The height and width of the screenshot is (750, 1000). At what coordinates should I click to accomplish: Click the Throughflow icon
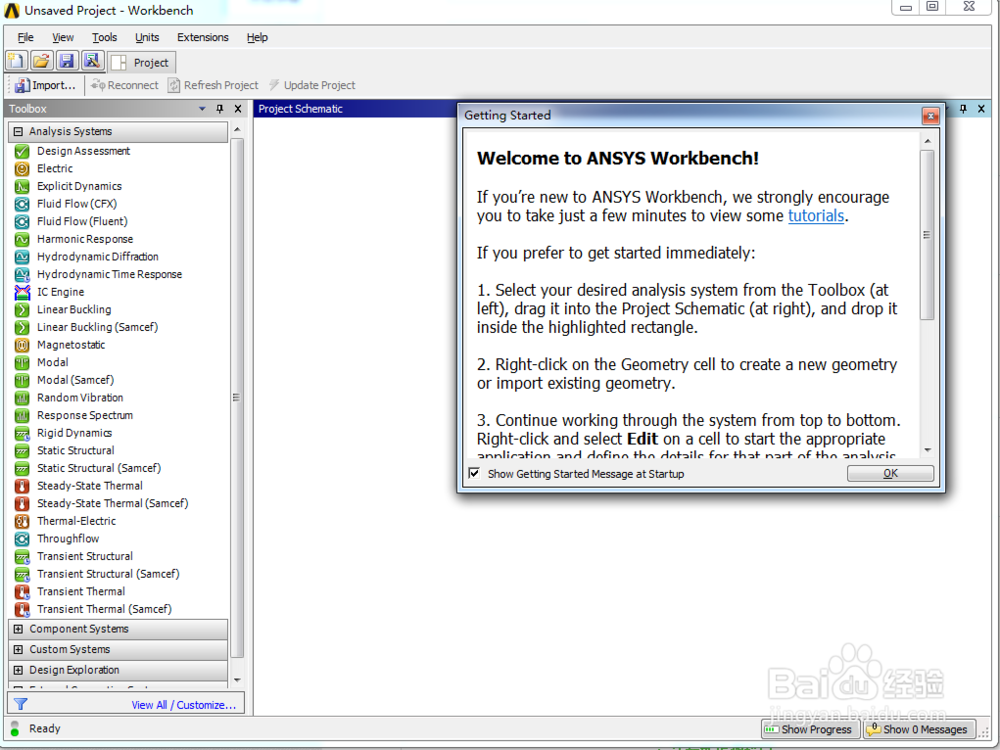point(22,539)
